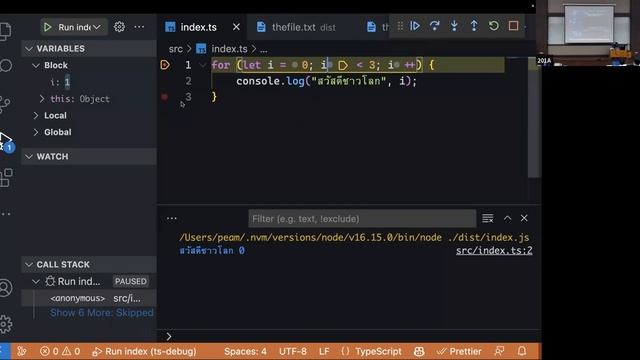Toggle debug console word wrap icon
The height and width of the screenshot is (360, 640).
(488, 218)
